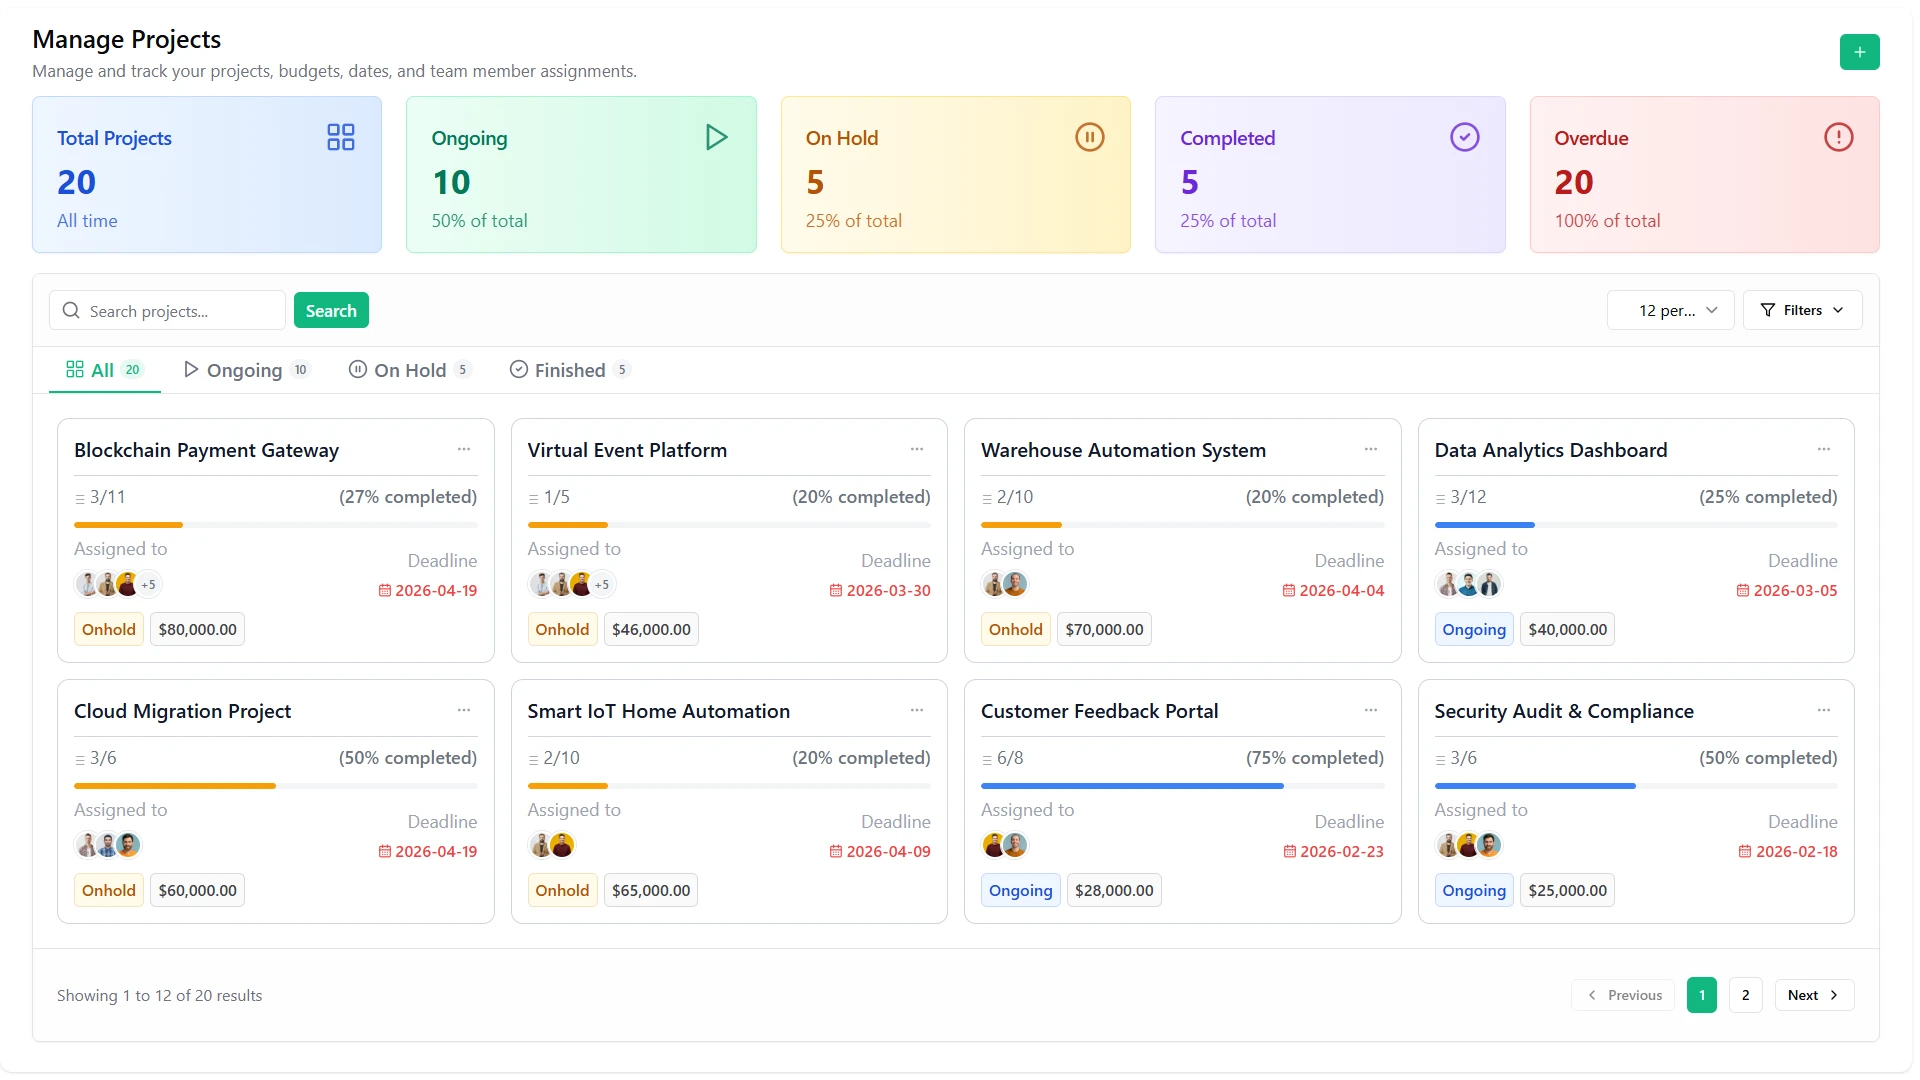Click the On Hold pause icon in summary card
Screen dimensions: 1920x1080
click(1090, 137)
